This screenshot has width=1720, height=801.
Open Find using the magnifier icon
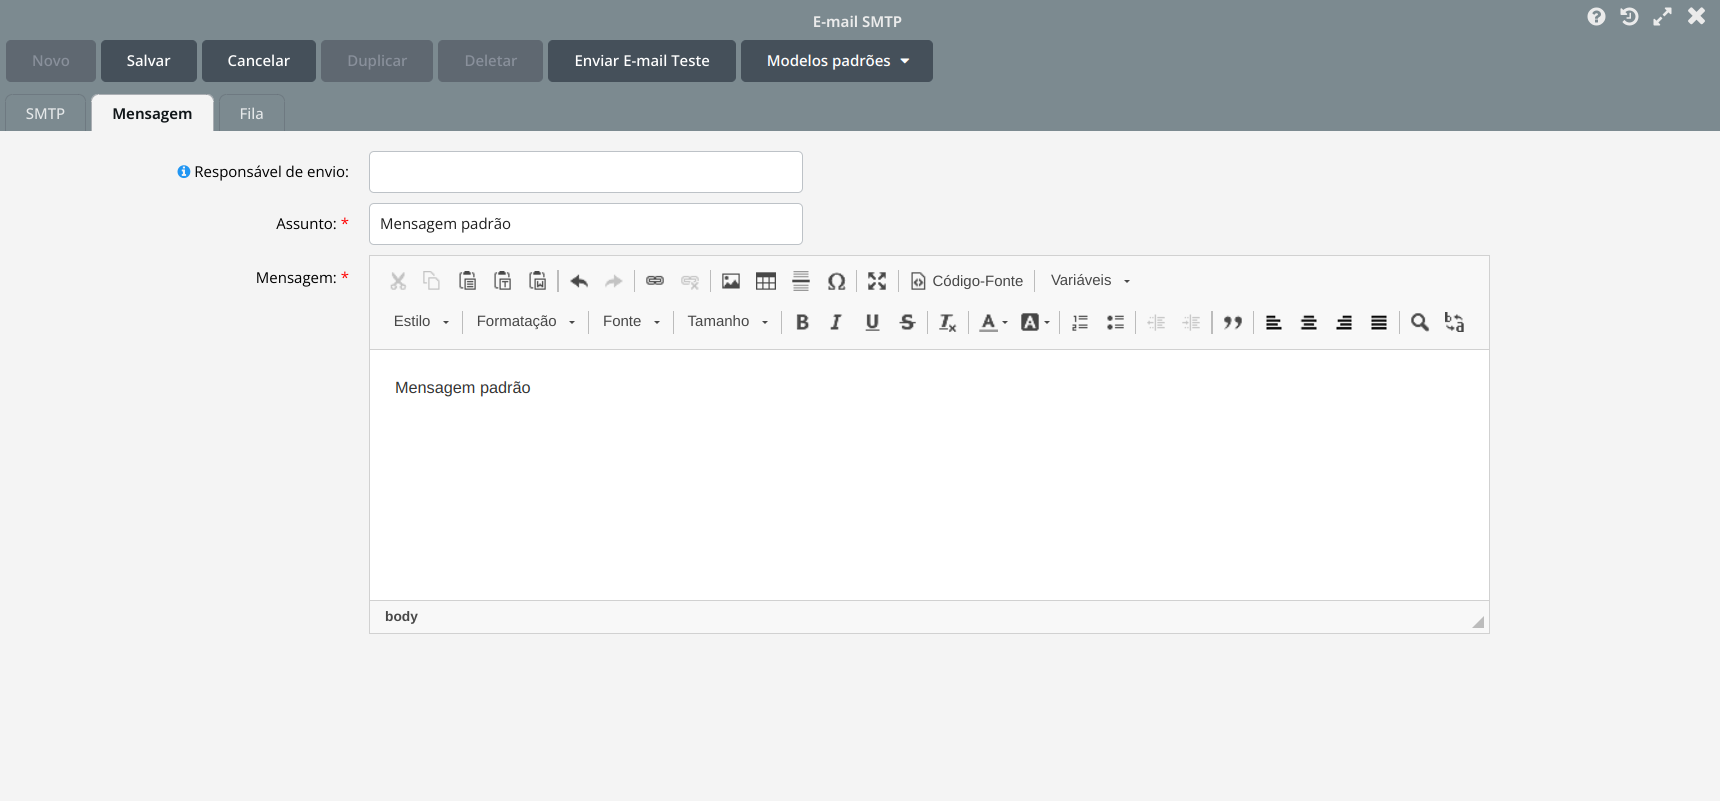pyautogui.click(x=1420, y=322)
